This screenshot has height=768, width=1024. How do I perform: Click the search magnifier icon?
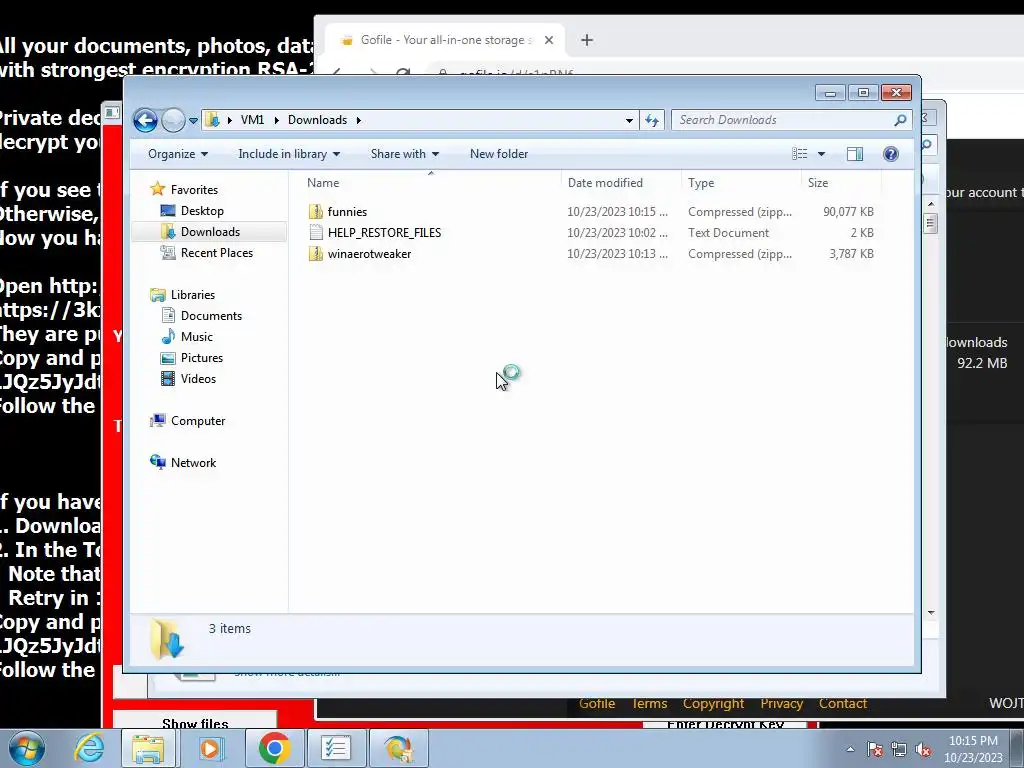[901, 120]
